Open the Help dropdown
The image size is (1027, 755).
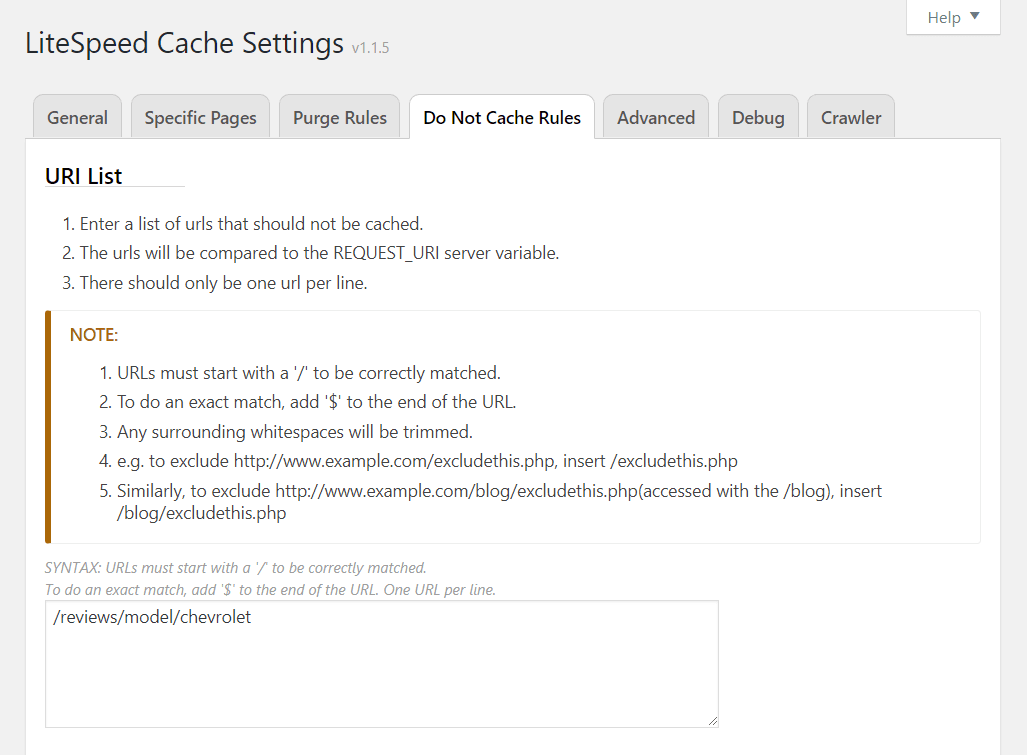[953, 18]
